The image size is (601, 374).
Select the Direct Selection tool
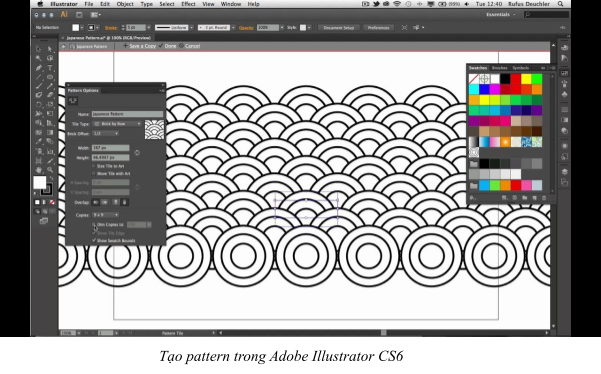[50, 49]
